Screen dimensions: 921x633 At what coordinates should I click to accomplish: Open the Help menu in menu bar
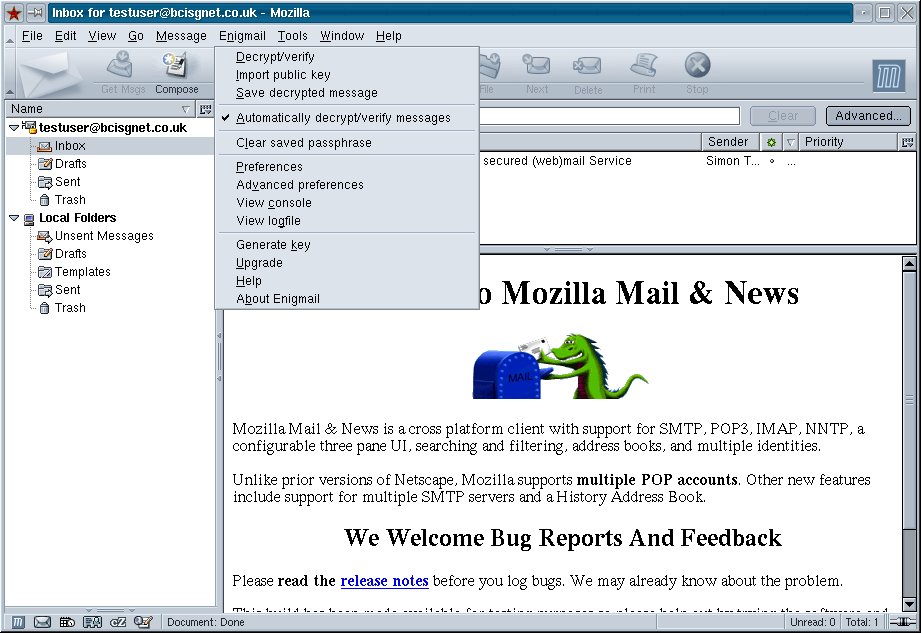388,36
